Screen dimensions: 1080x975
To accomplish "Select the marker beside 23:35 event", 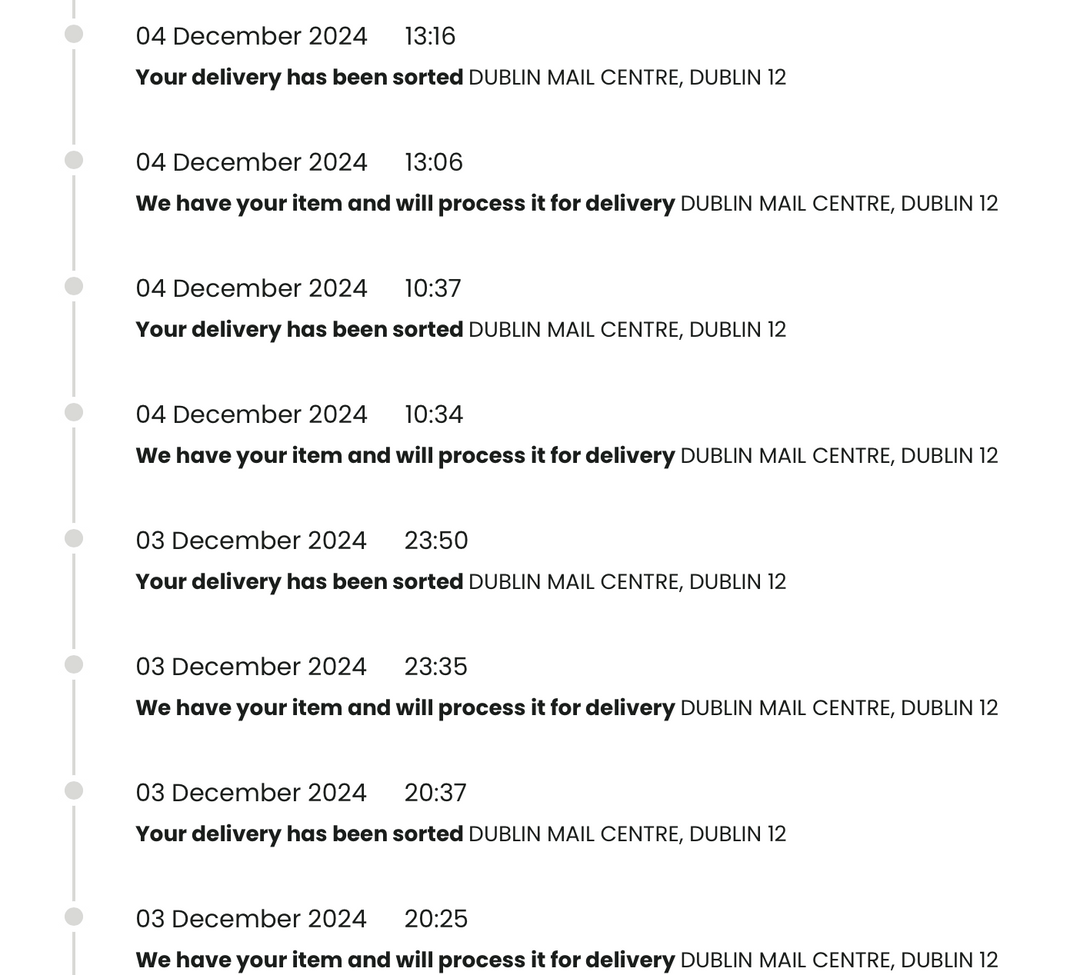I will (x=74, y=664).
